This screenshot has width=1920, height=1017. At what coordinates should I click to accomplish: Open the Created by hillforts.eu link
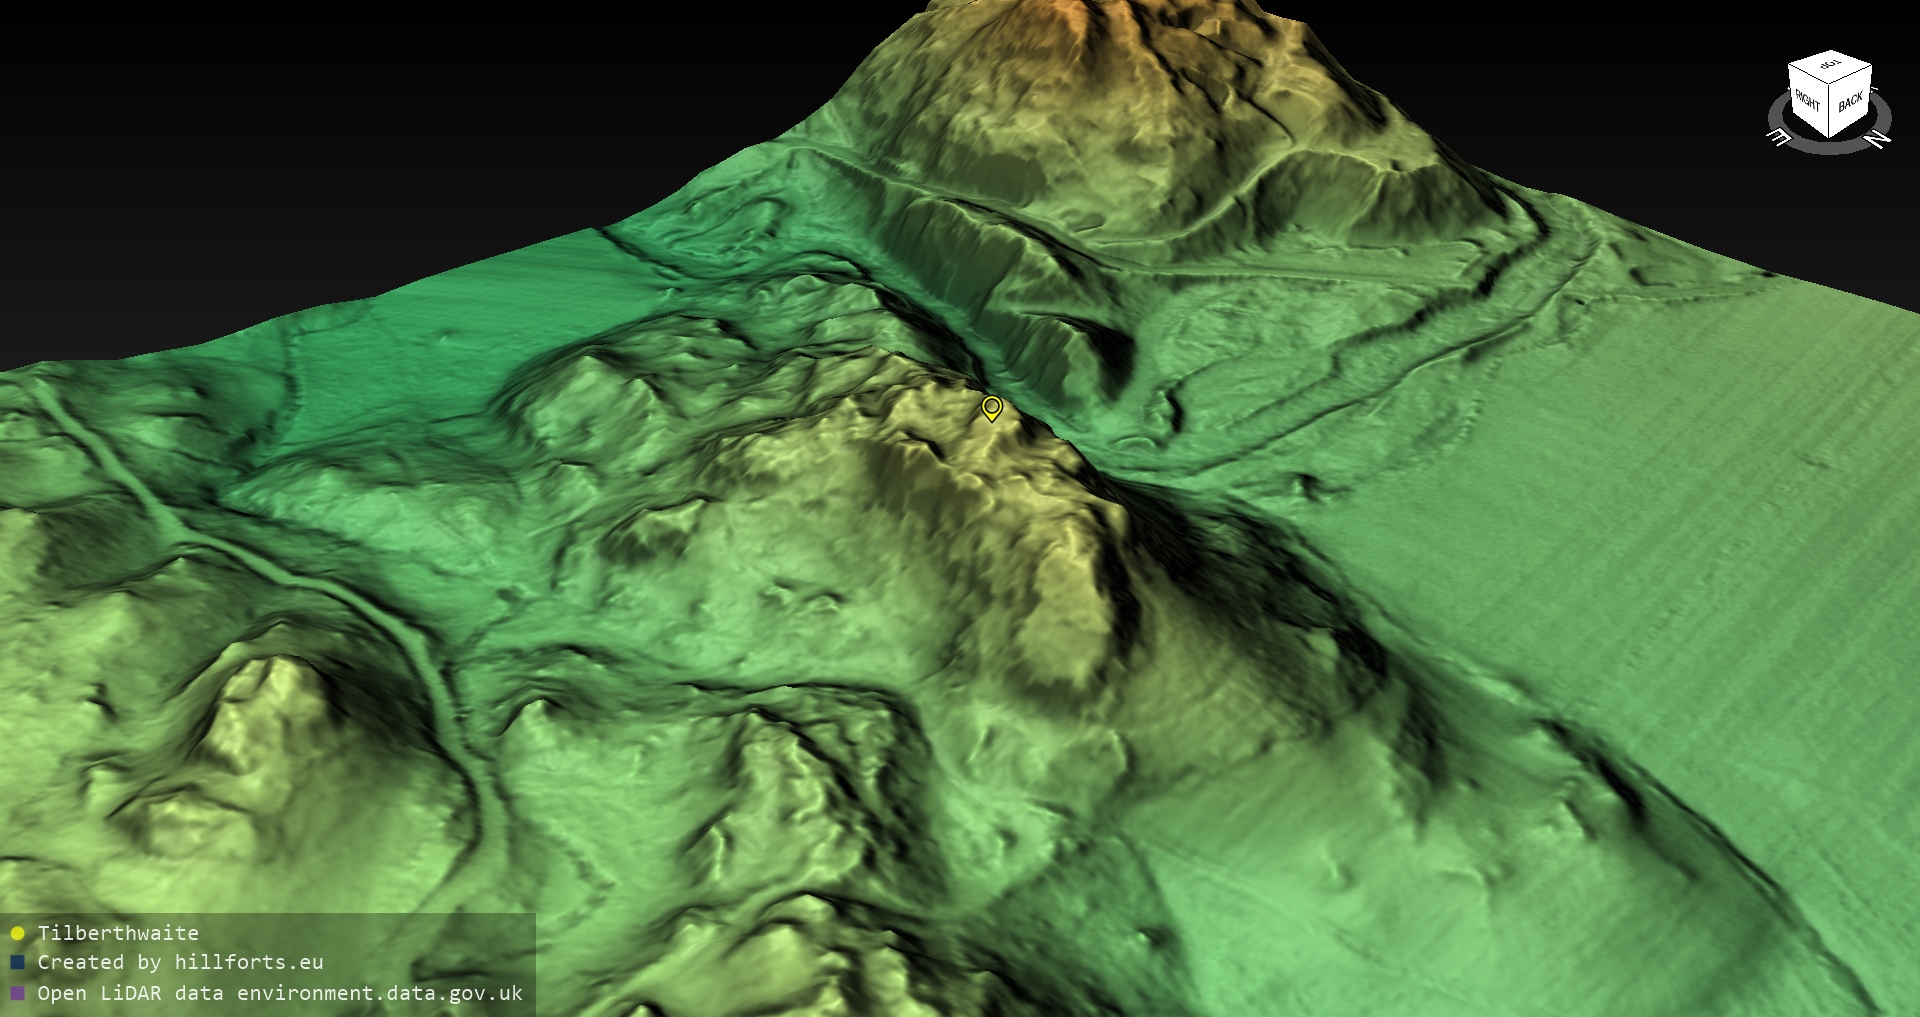click(180, 962)
